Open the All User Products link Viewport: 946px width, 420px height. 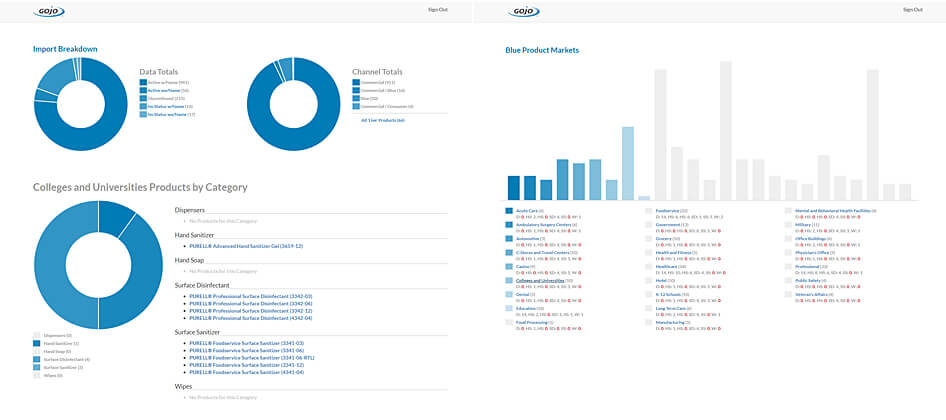click(x=382, y=120)
